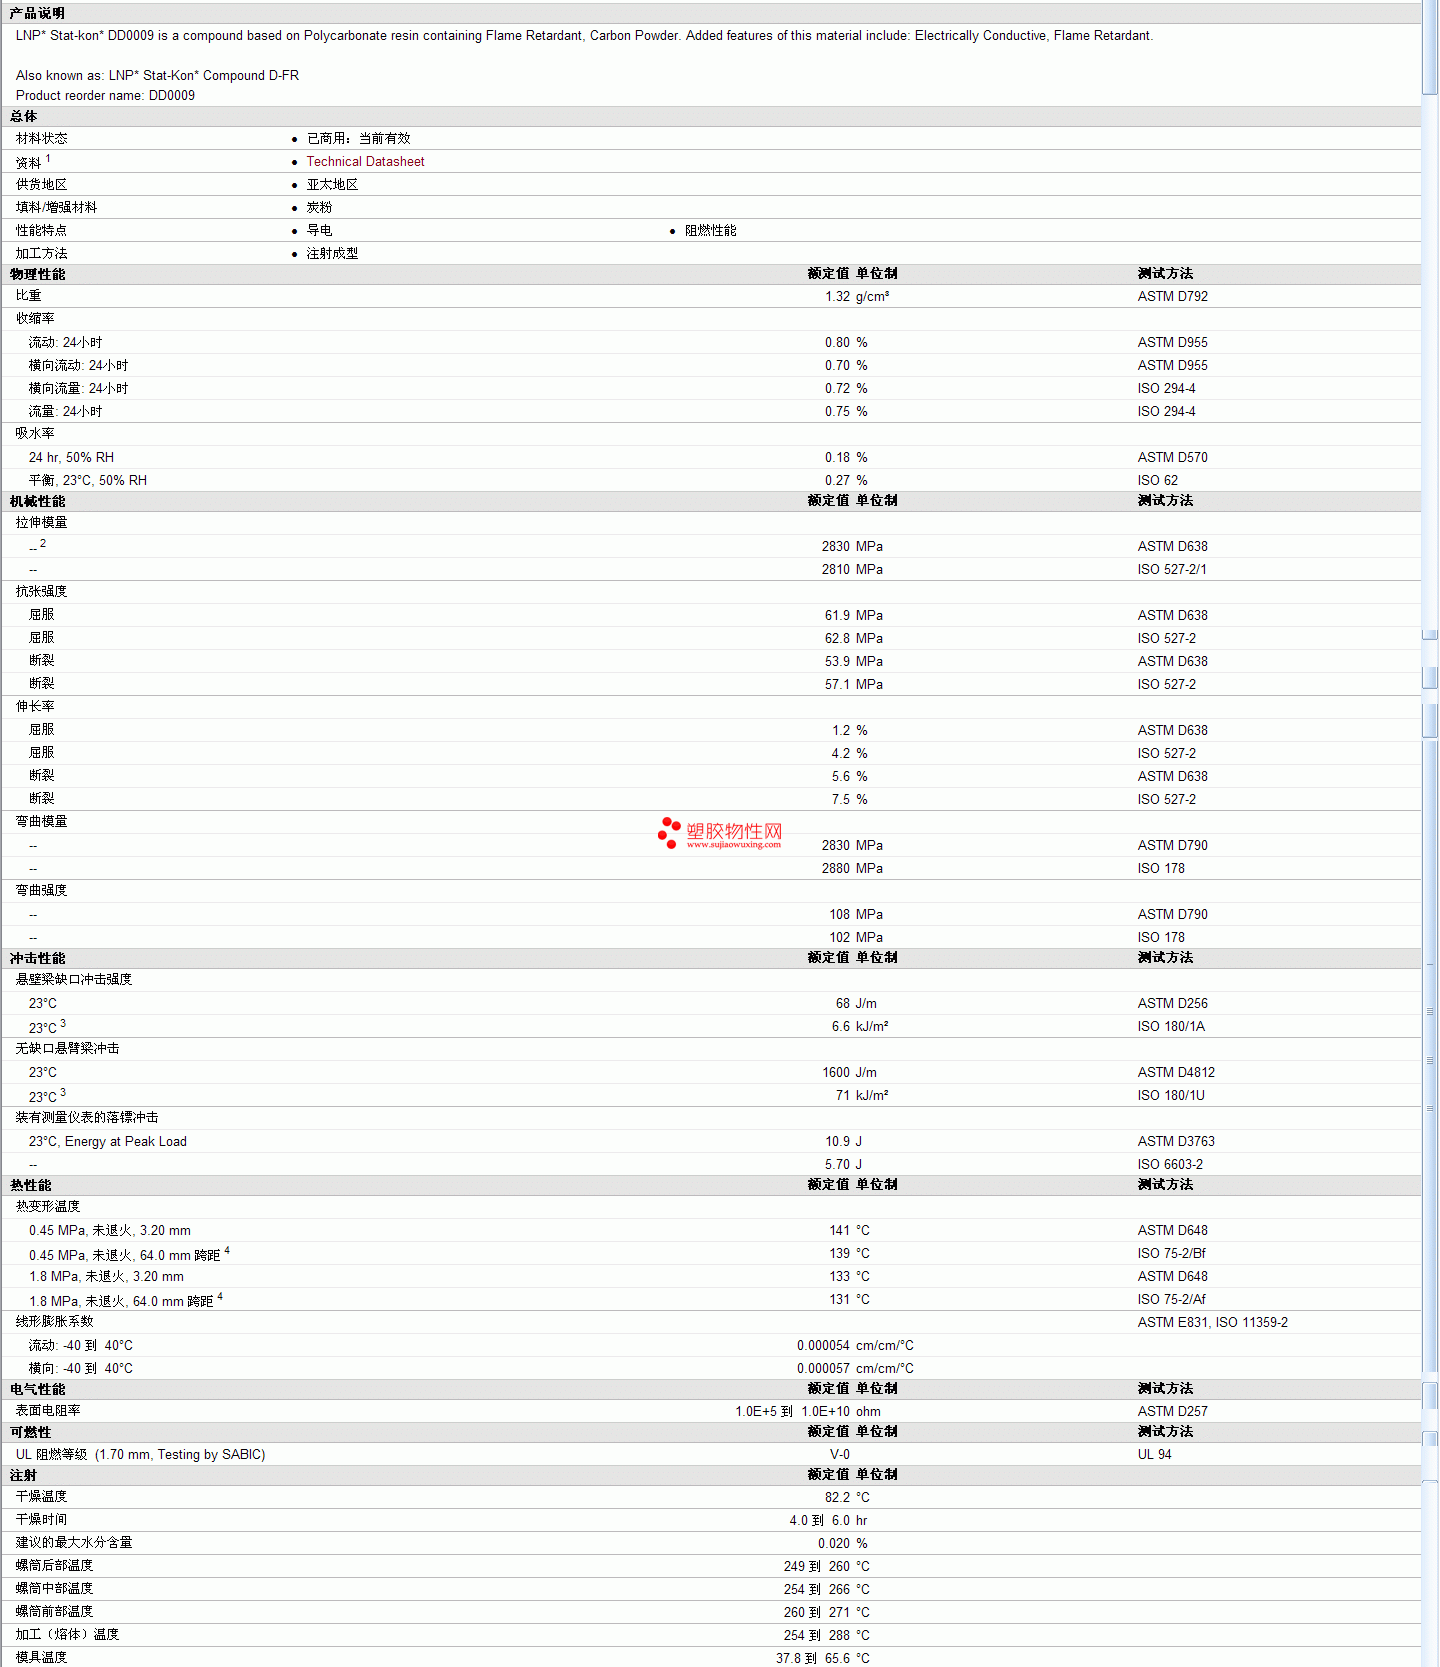This screenshot has height=1667, width=1440.
Task: Click the '模具温度' row label
Action: [x=41, y=1657]
